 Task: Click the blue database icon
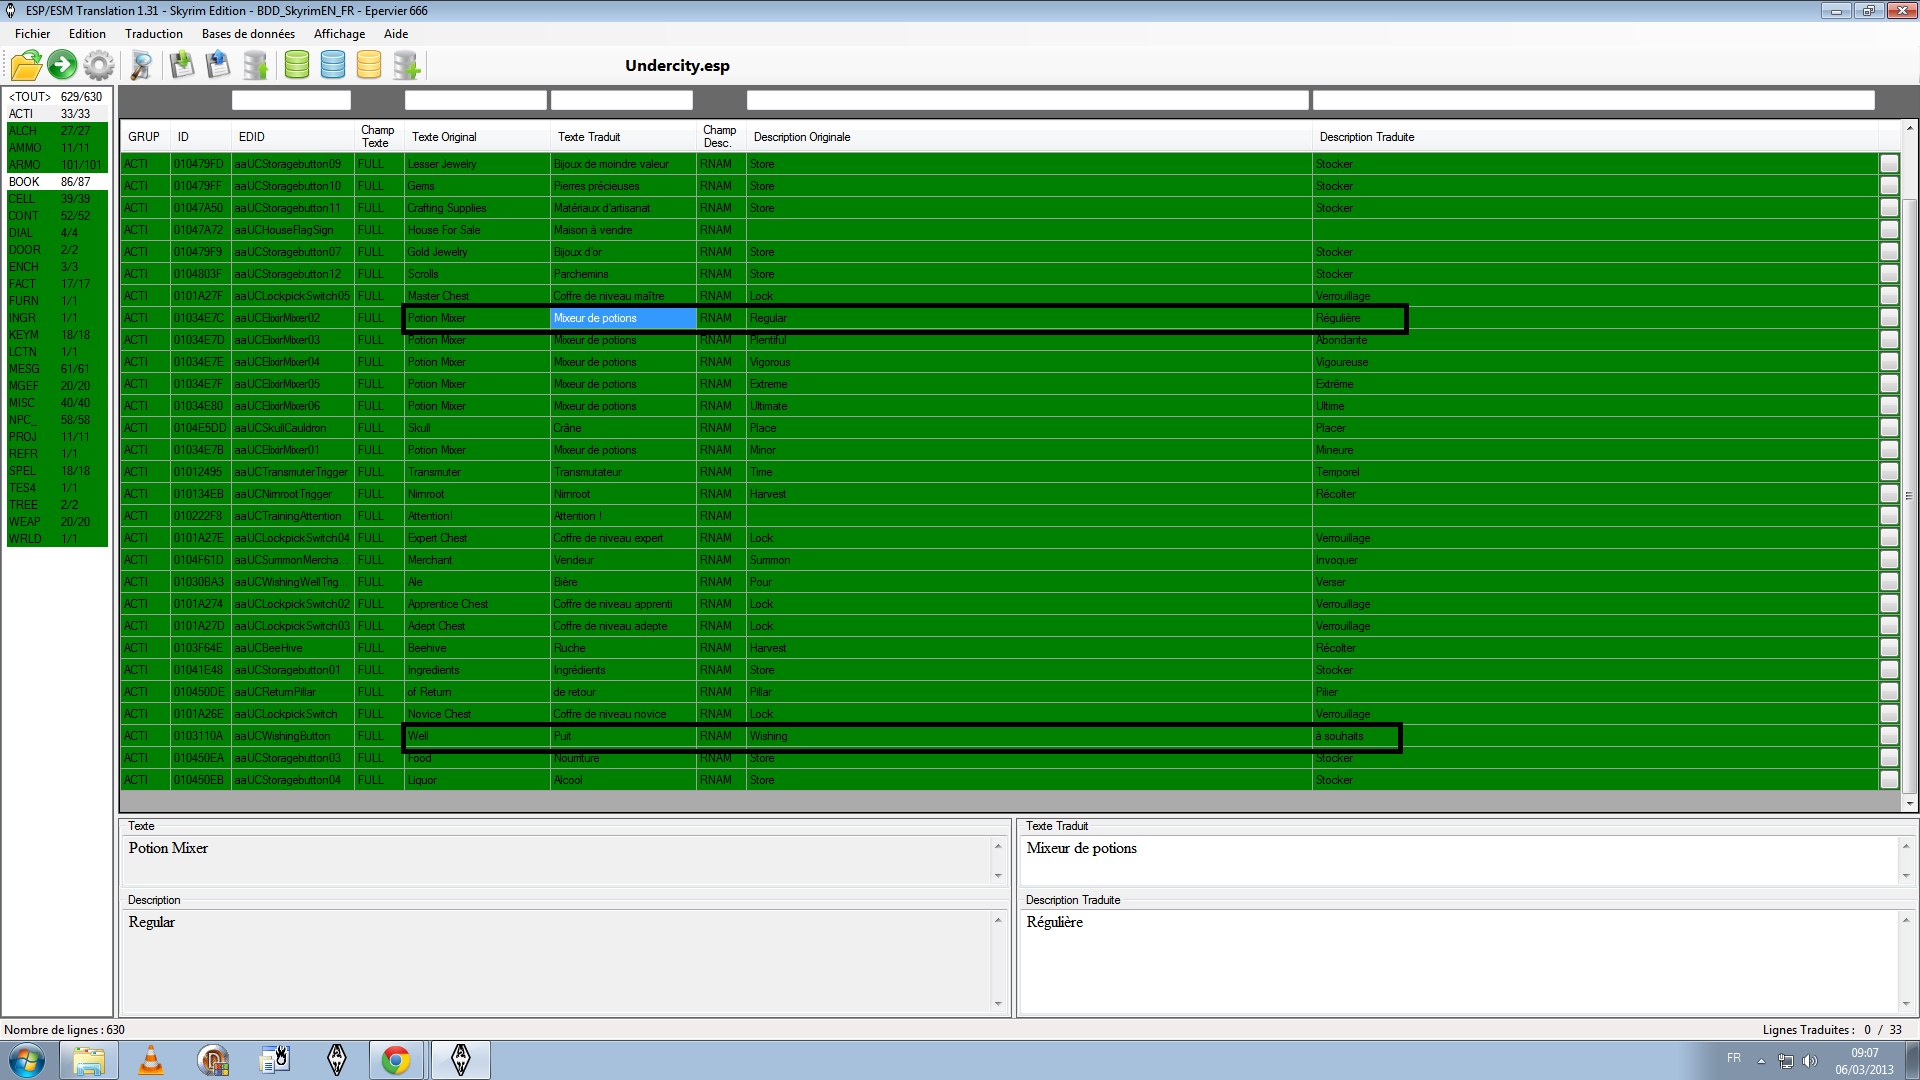[x=333, y=65]
